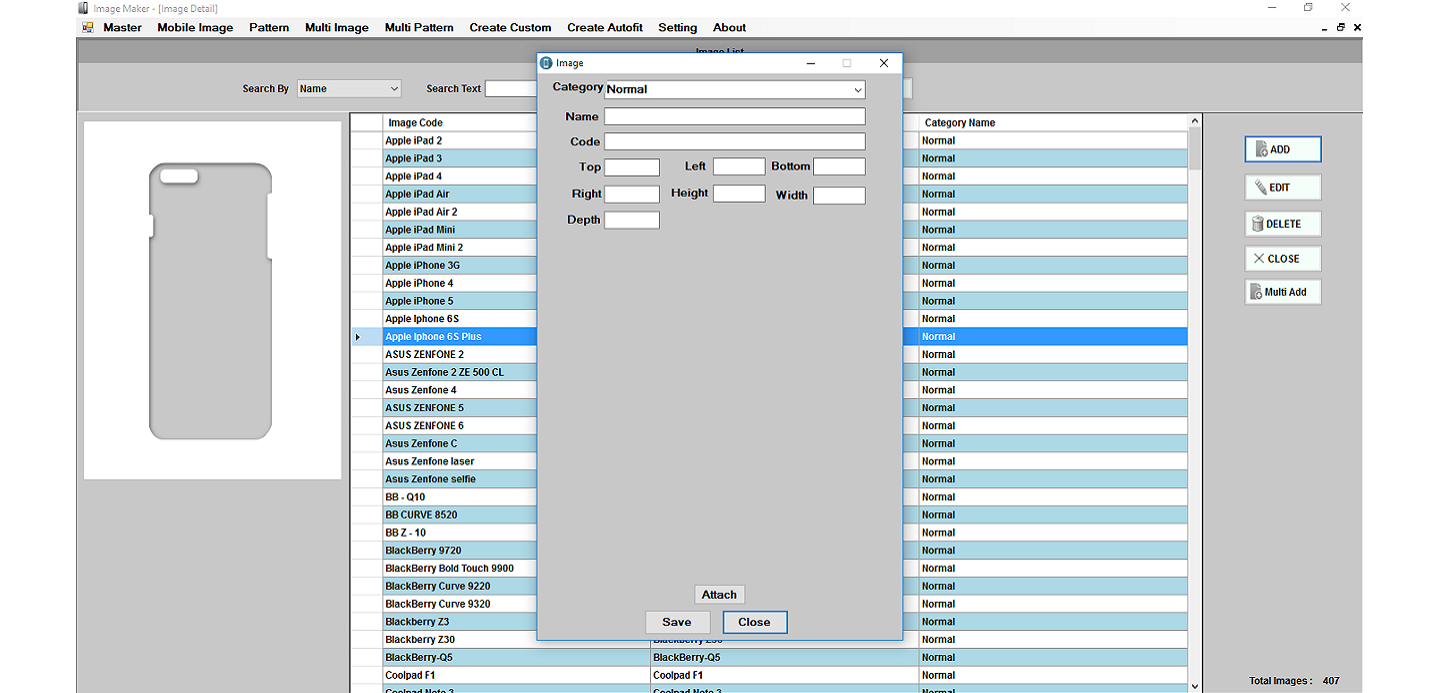Viewport: 1441px width, 693px height.
Task: Open the Master menu
Action: coord(122,27)
